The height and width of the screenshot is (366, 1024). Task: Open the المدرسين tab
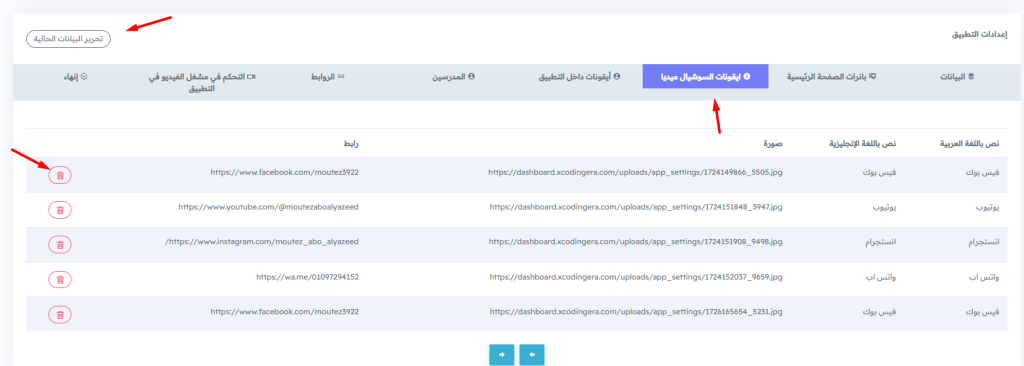pyautogui.click(x=453, y=76)
